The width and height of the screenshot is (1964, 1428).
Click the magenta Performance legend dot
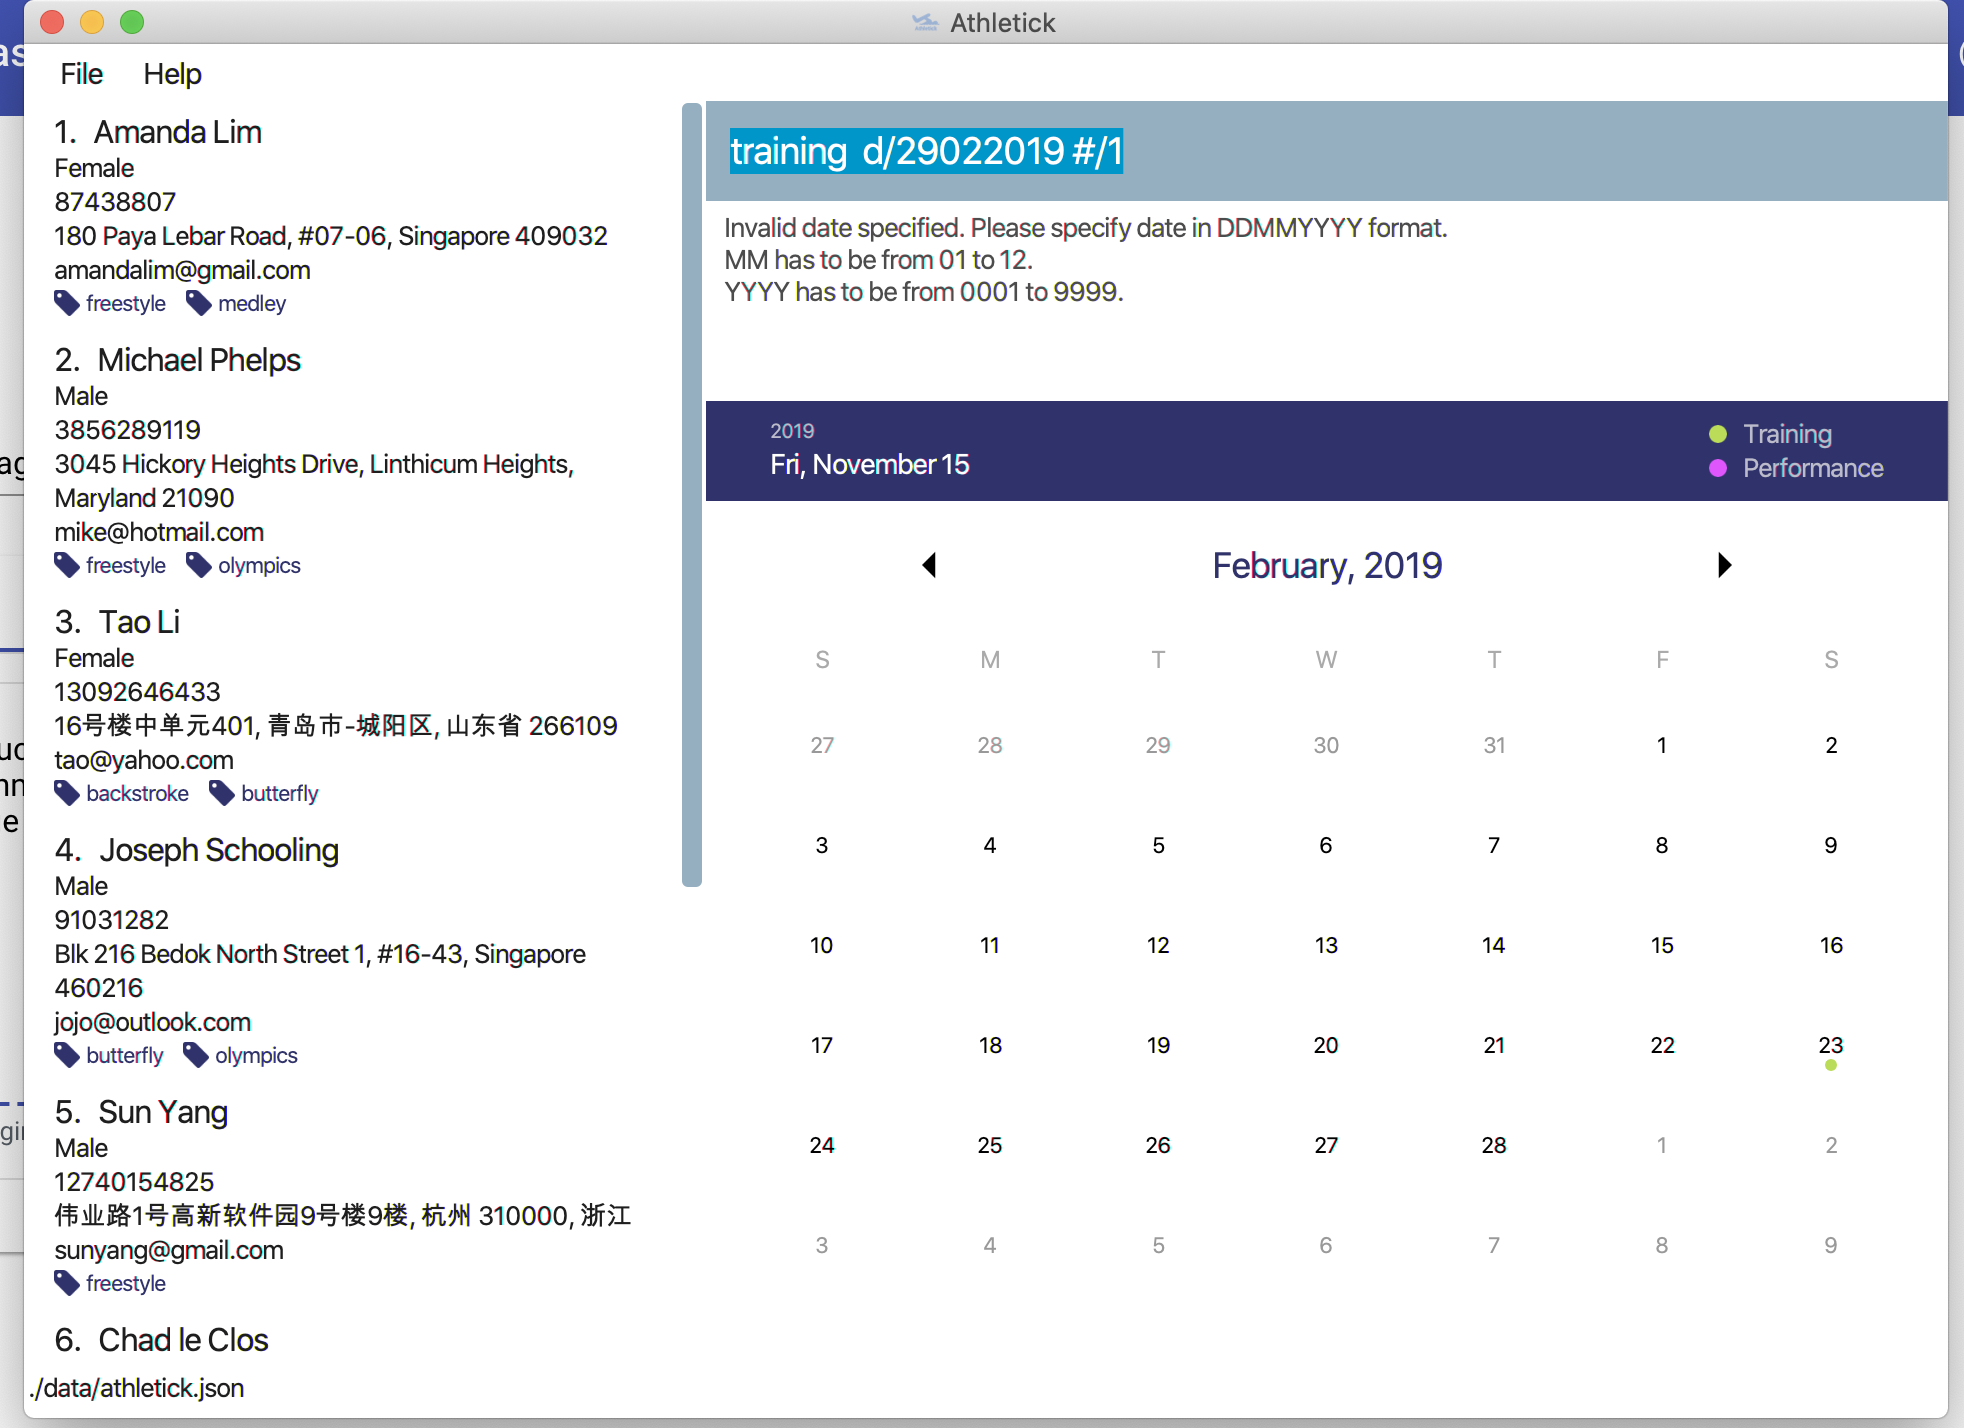1718,468
